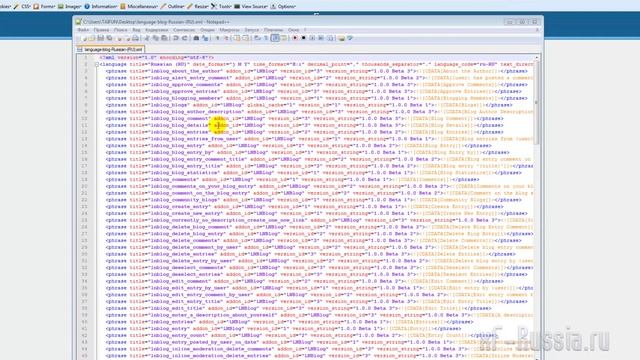Open the Вид menu

pyautogui.click(x=136, y=30)
